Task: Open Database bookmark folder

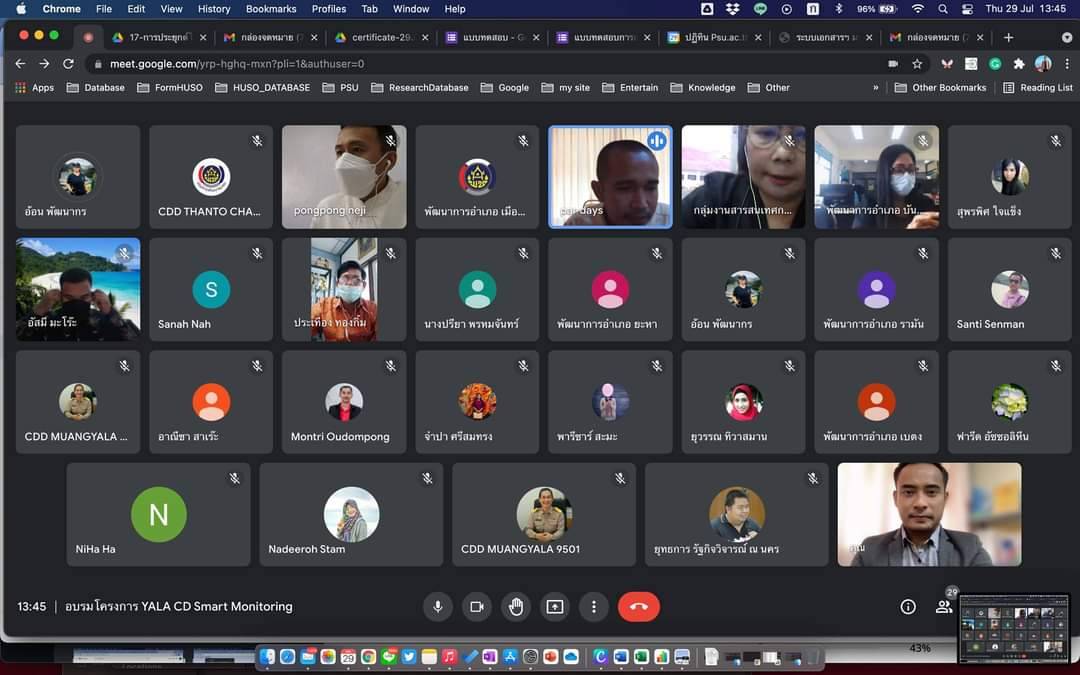Action: (96, 87)
